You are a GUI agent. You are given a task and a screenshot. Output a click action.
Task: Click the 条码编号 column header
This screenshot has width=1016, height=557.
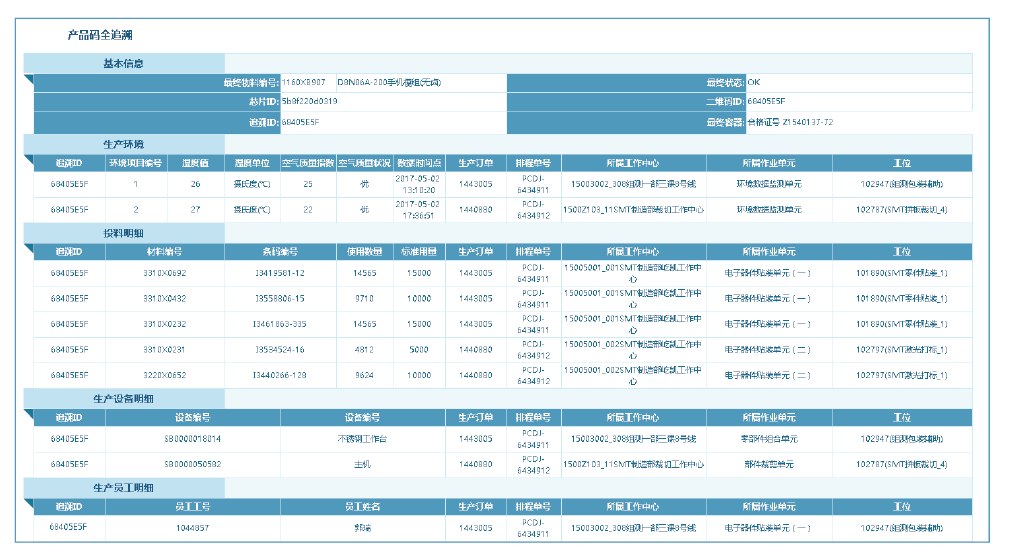[x=280, y=252]
